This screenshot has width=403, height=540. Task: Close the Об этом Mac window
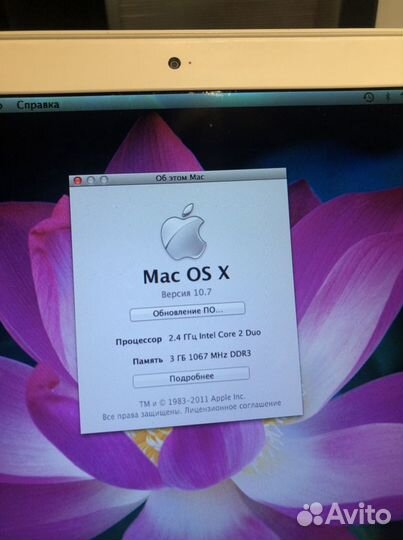click(78, 180)
